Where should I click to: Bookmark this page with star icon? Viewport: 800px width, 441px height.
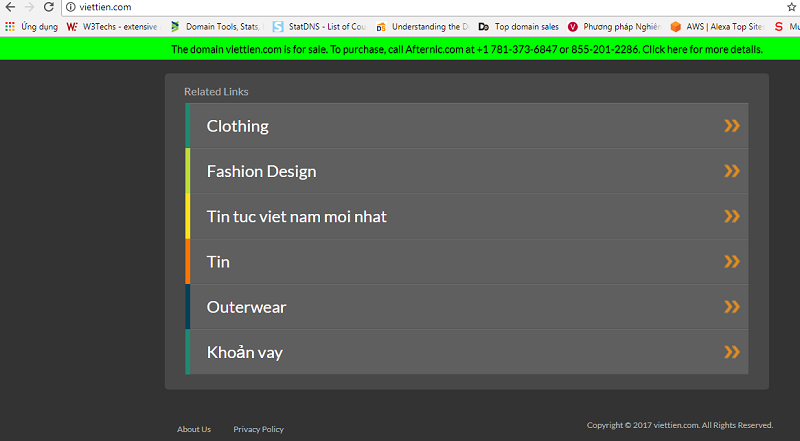(x=791, y=7)
